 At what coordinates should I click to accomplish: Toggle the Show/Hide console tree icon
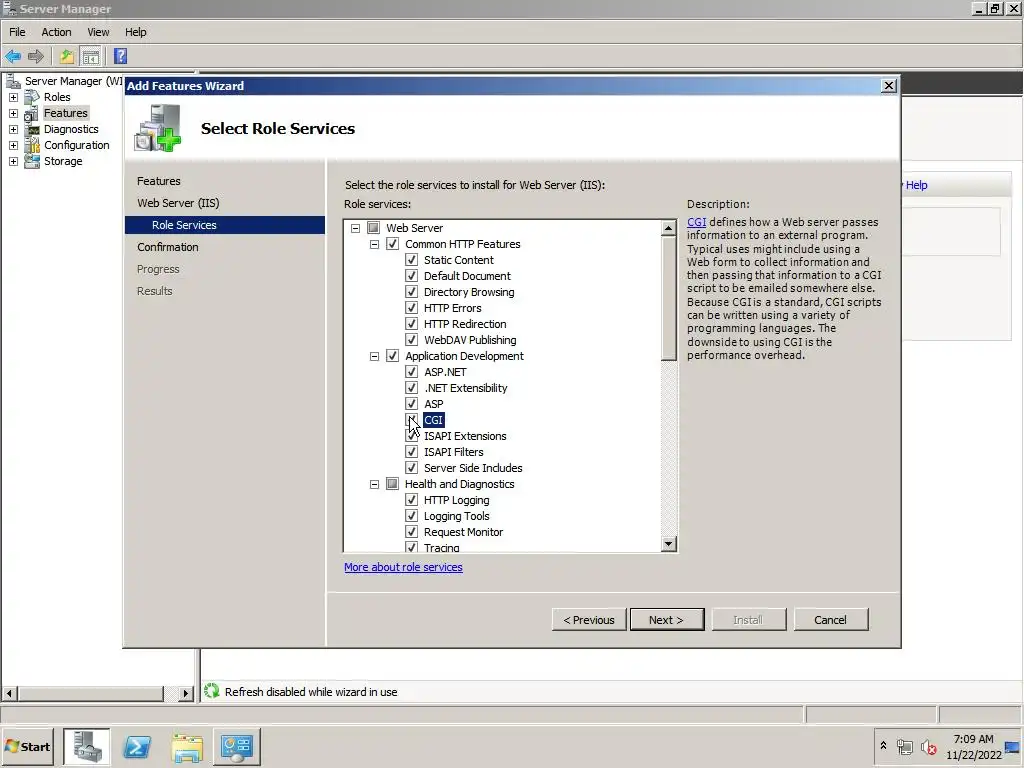coord(91,57)
